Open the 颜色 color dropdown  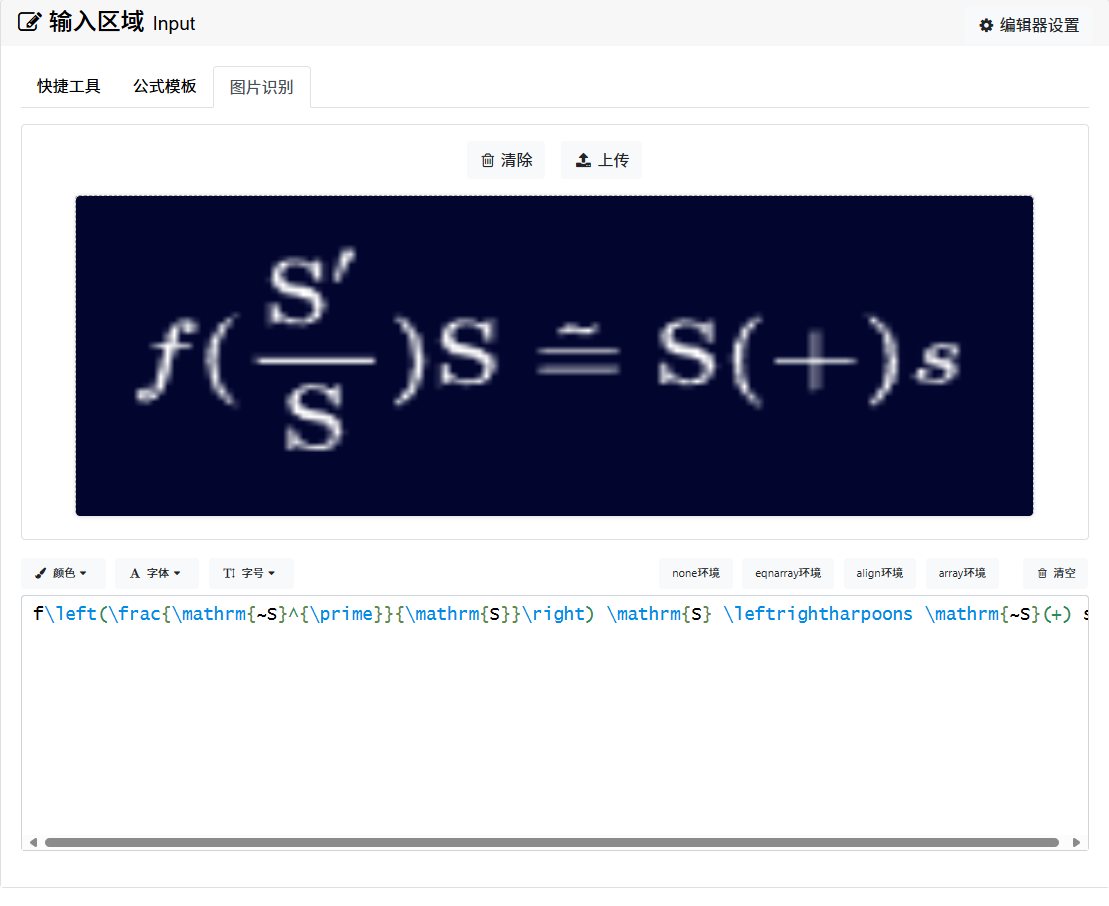(63, 573)
